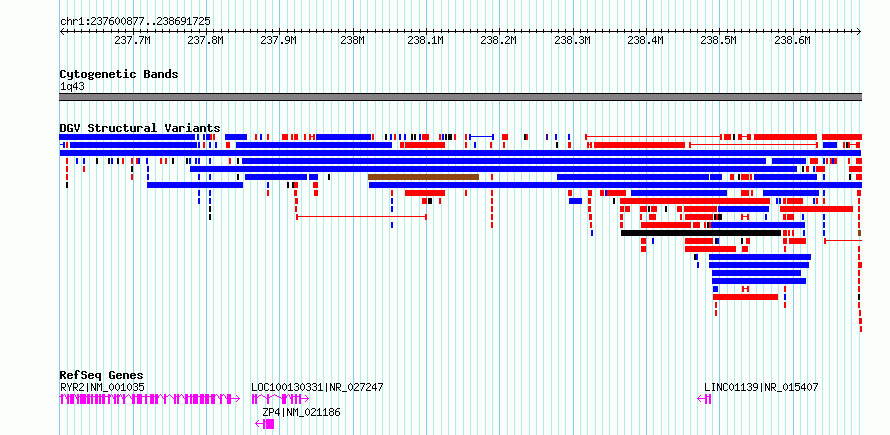Open the RefSeq Genes track title

[x=102, y=375]
